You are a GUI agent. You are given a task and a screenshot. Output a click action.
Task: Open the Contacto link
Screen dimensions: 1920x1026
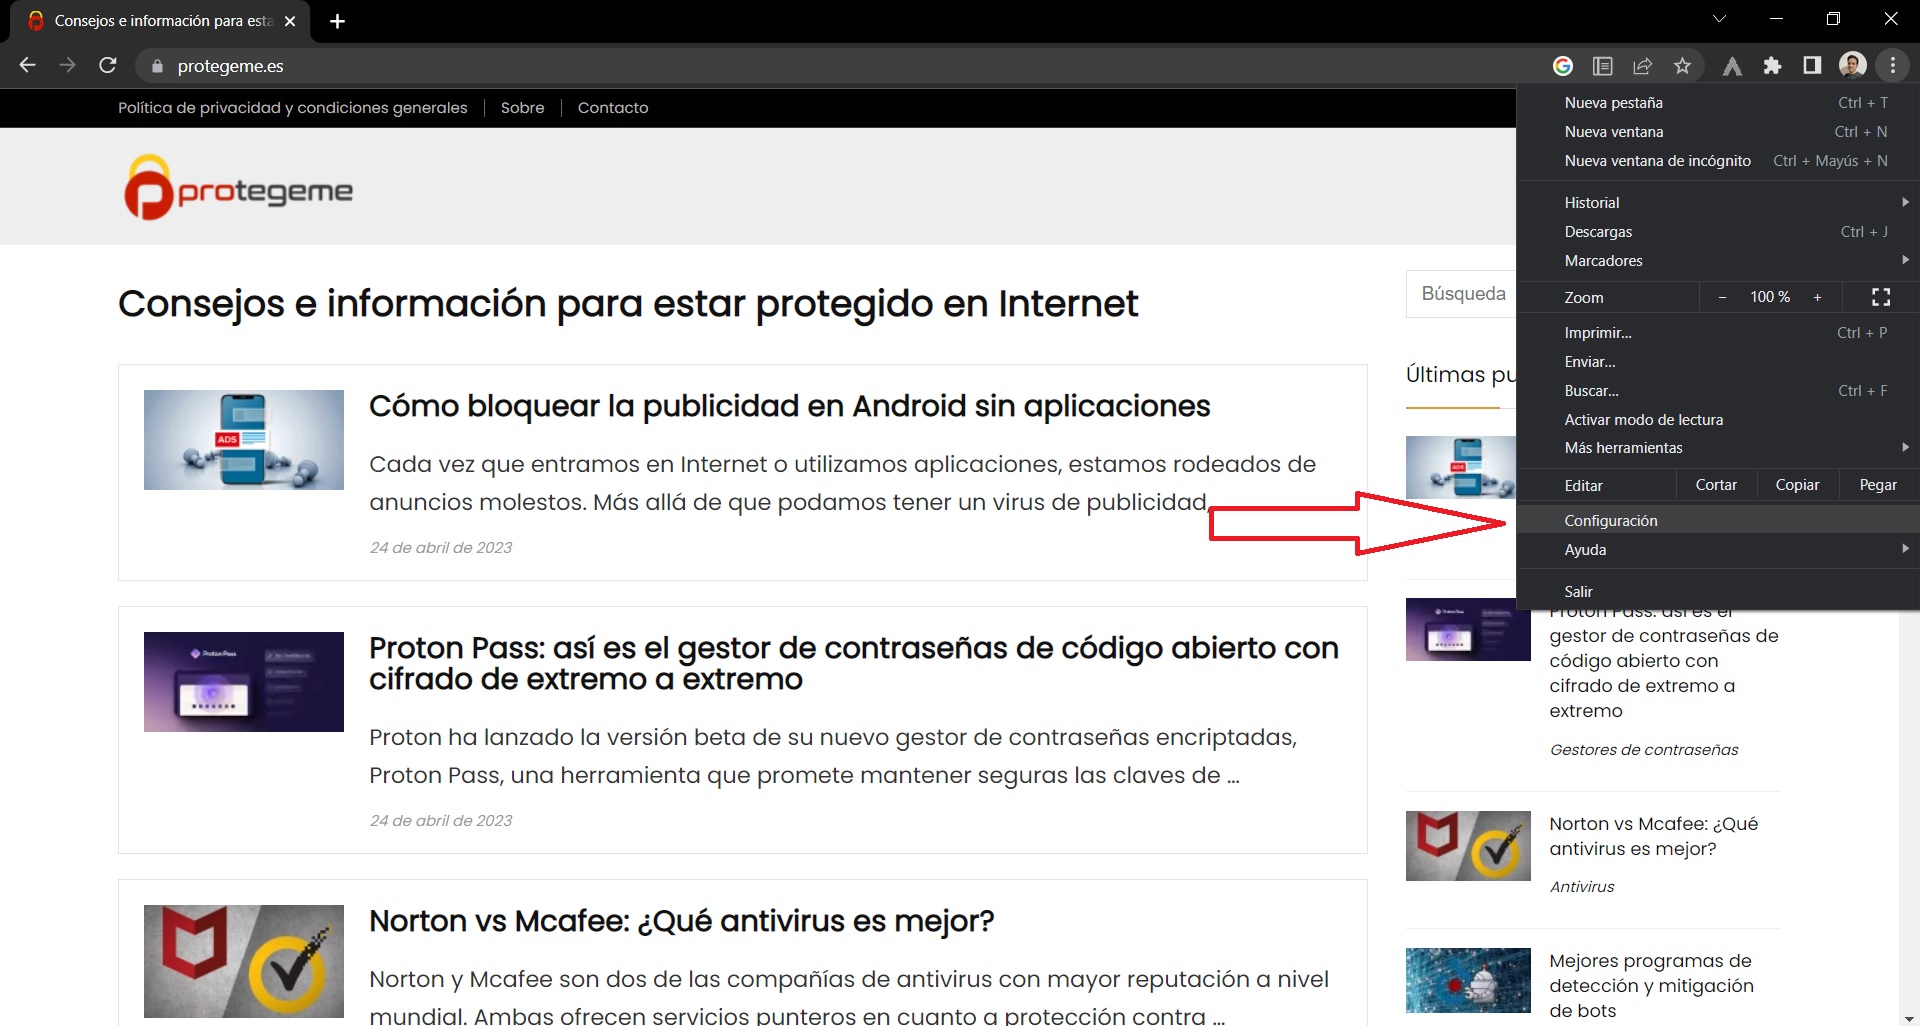(613, 108)
